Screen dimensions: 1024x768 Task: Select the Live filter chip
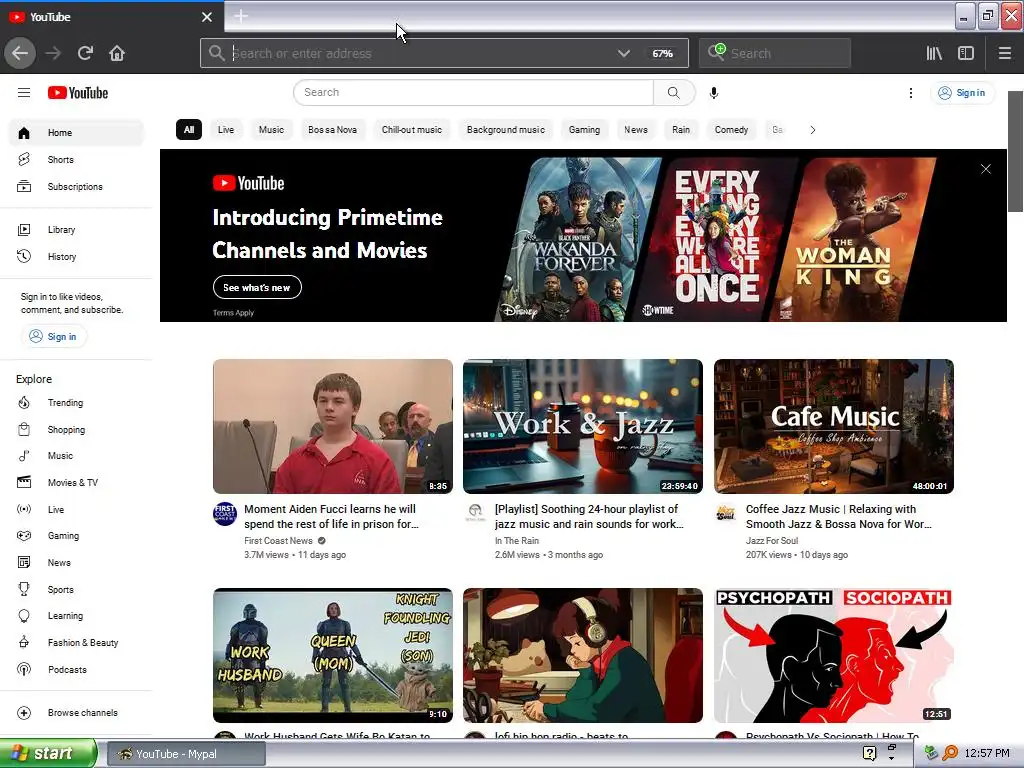click(x=226, y=130)
